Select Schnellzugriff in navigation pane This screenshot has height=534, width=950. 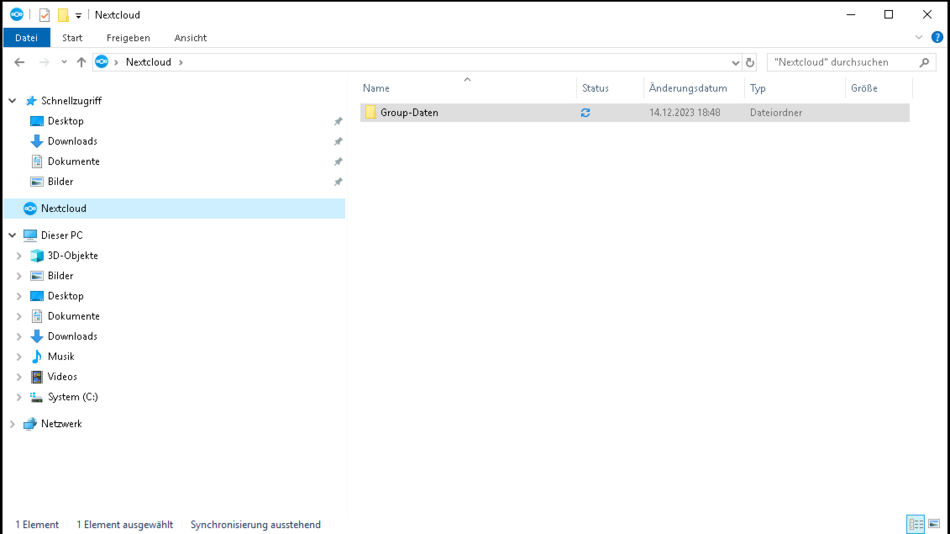pyautogui.click(x=71, y=101)
